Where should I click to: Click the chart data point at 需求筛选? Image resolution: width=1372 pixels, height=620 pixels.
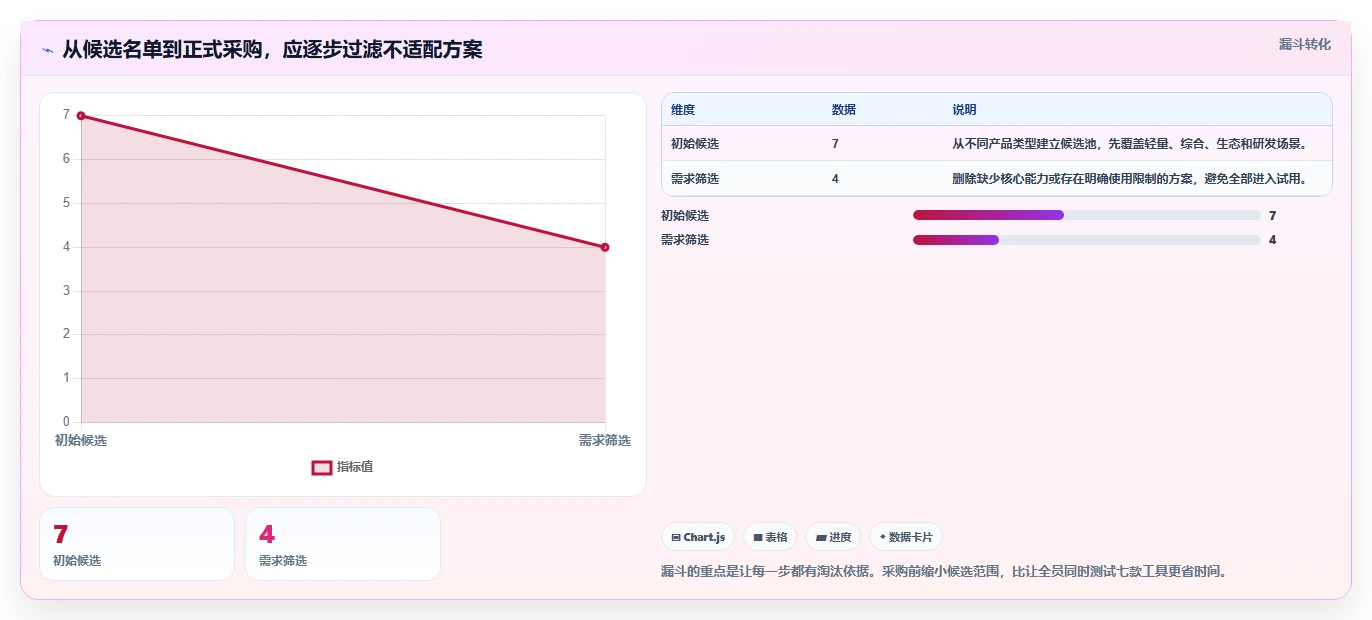tap(605, 247)
